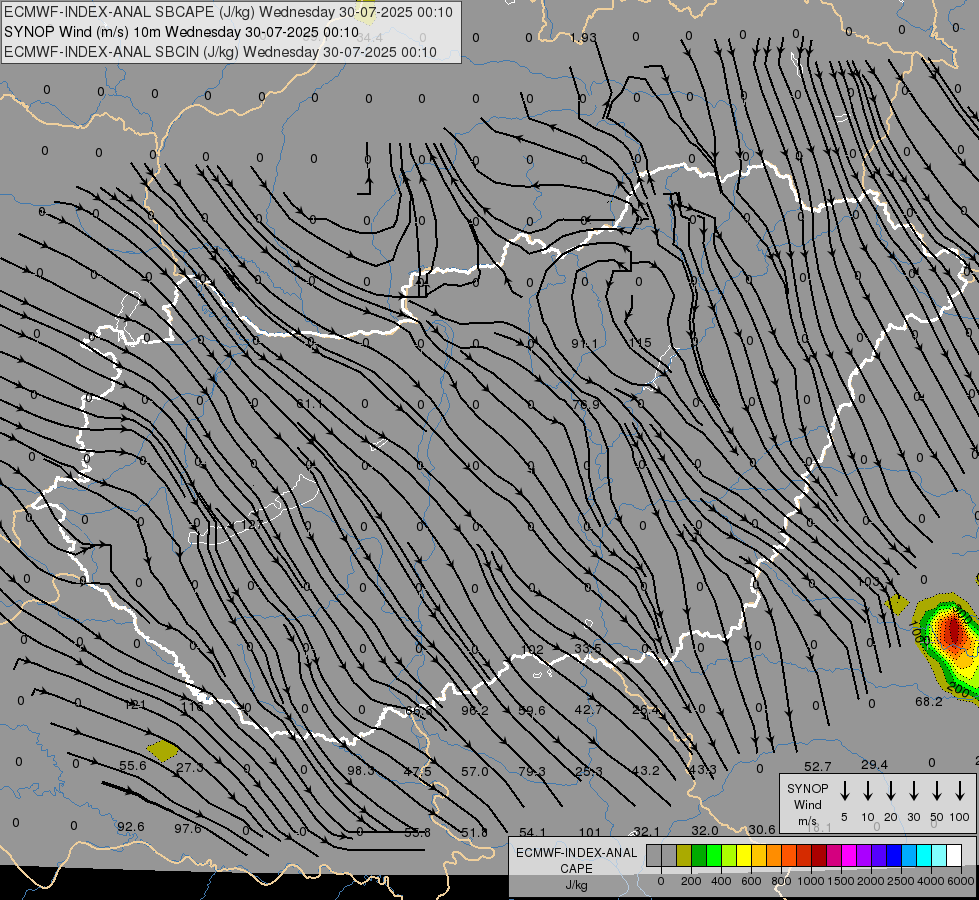Click the map value 121
This screenshot has height=900, width=979.
pos(135,705)
